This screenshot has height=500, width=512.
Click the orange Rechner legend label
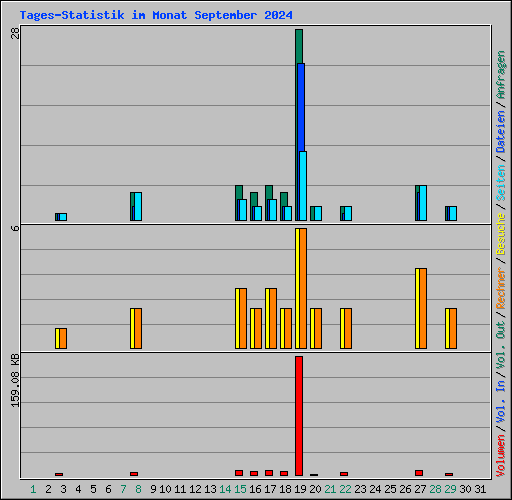[500, 288]
